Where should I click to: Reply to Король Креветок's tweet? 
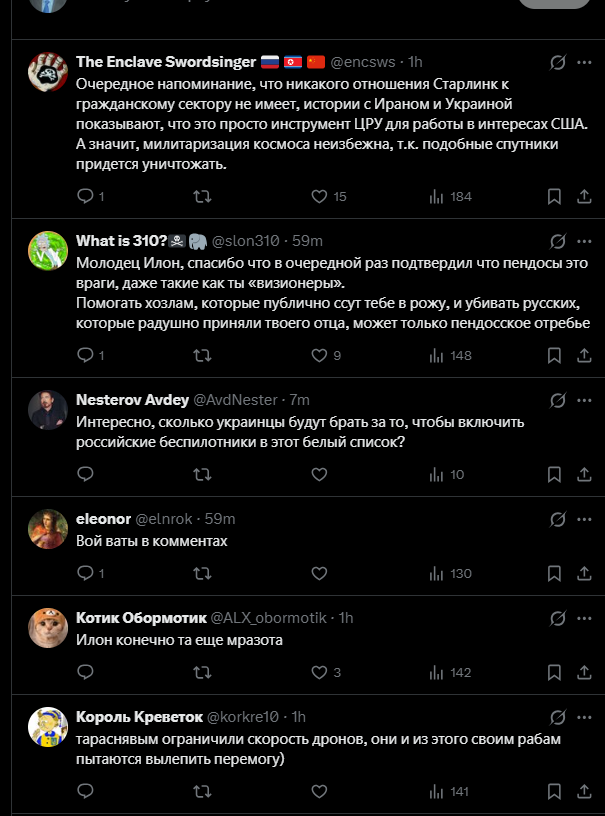(x=85, y=791)
